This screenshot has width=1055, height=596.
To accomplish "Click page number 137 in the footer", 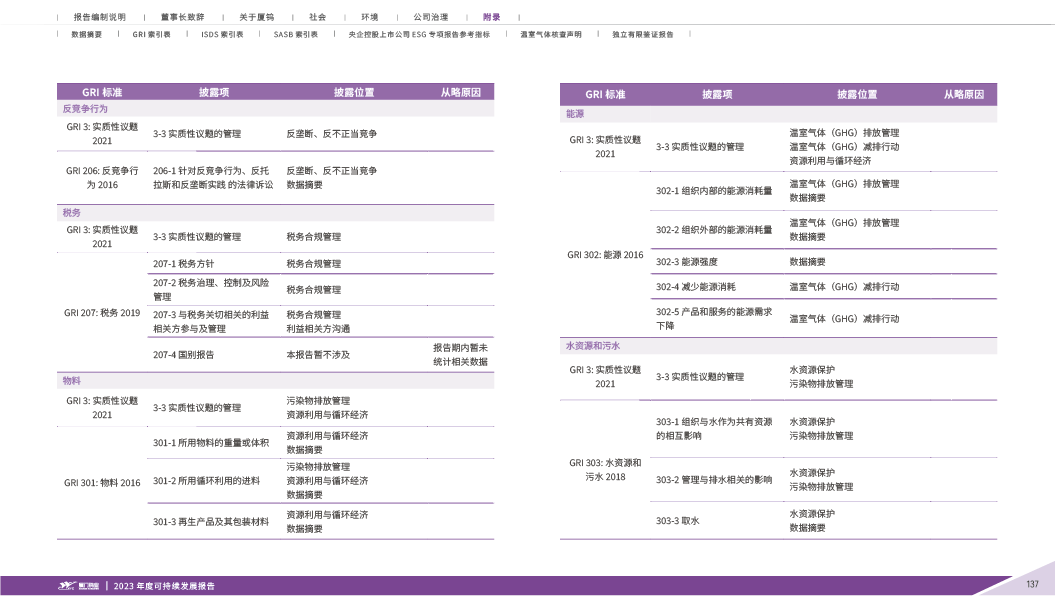I will click(x=1032, y=585).
